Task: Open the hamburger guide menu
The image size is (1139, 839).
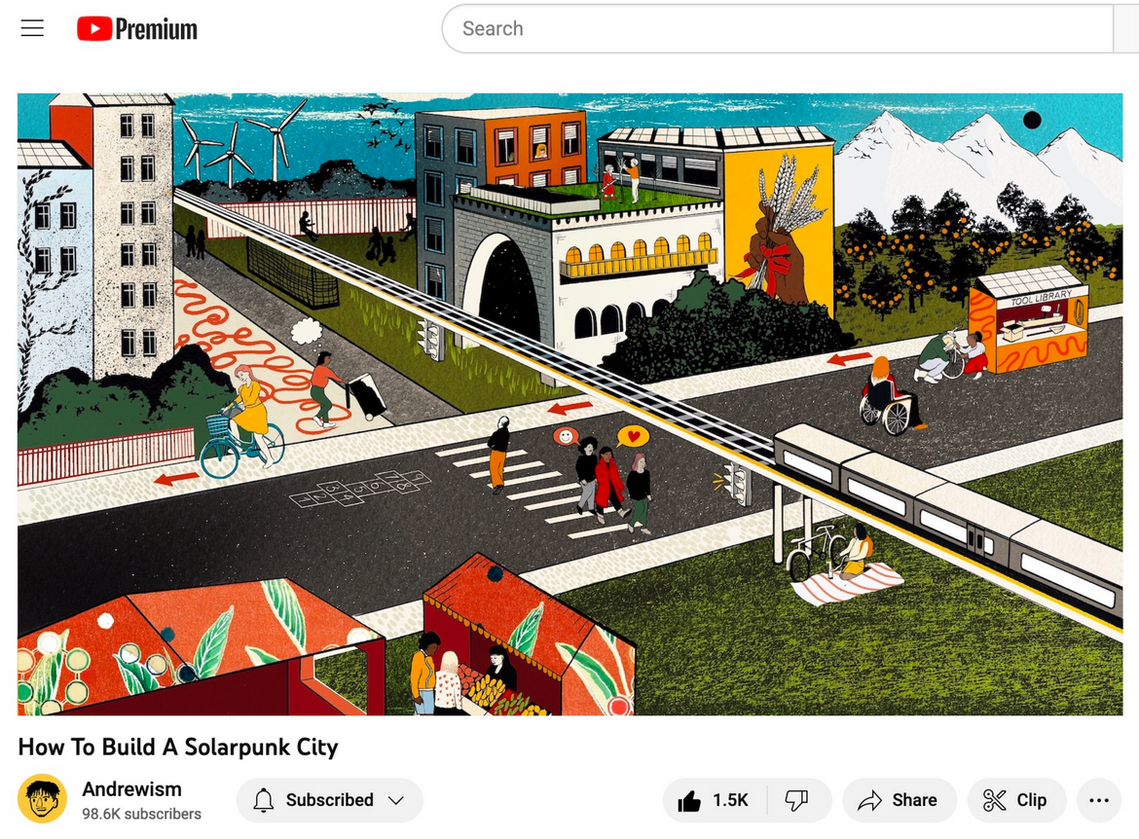Action: (x=32, y=28)
